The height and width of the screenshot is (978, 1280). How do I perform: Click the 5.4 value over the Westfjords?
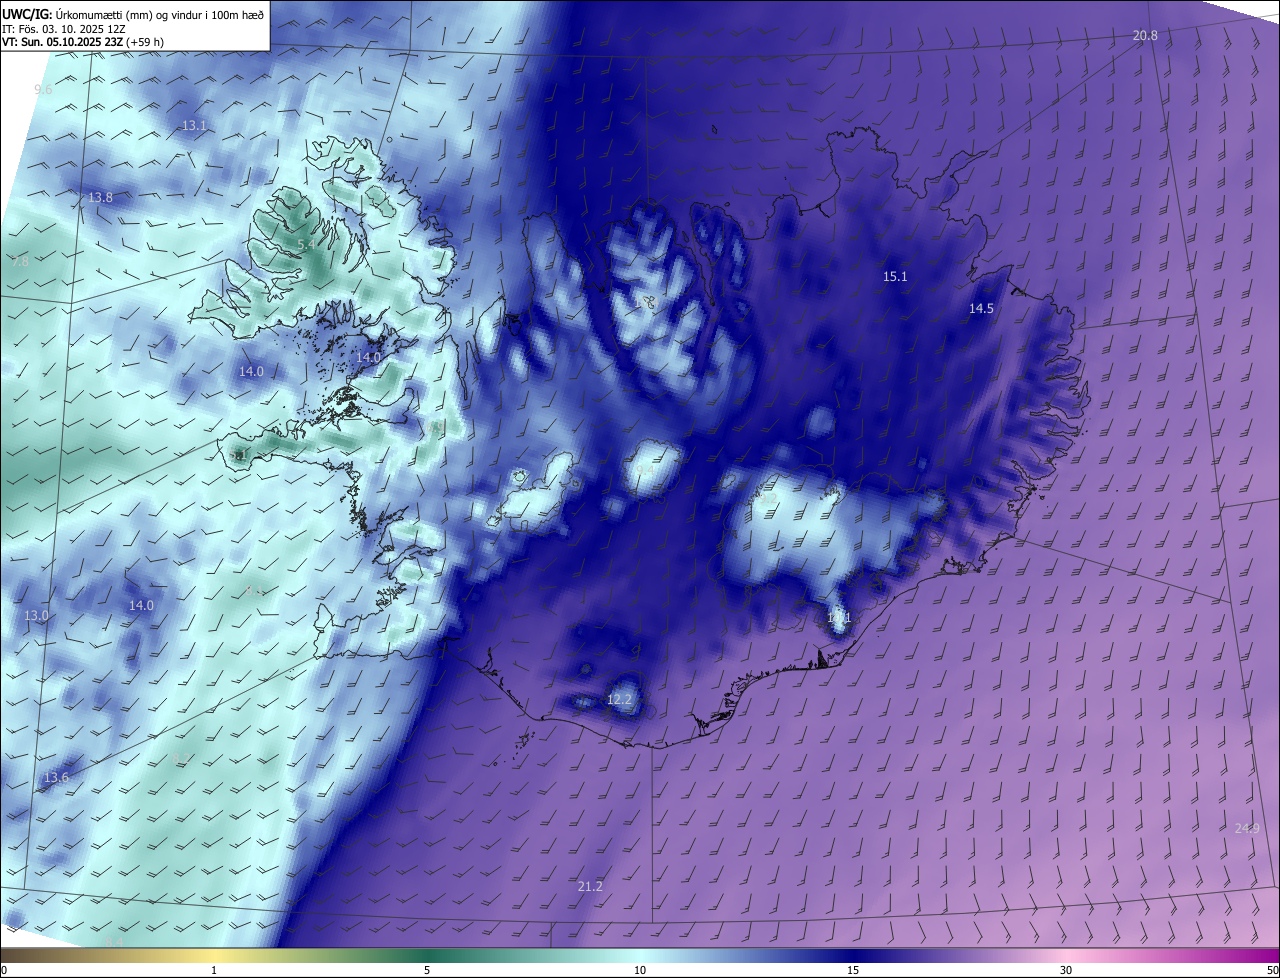point(306,244)
